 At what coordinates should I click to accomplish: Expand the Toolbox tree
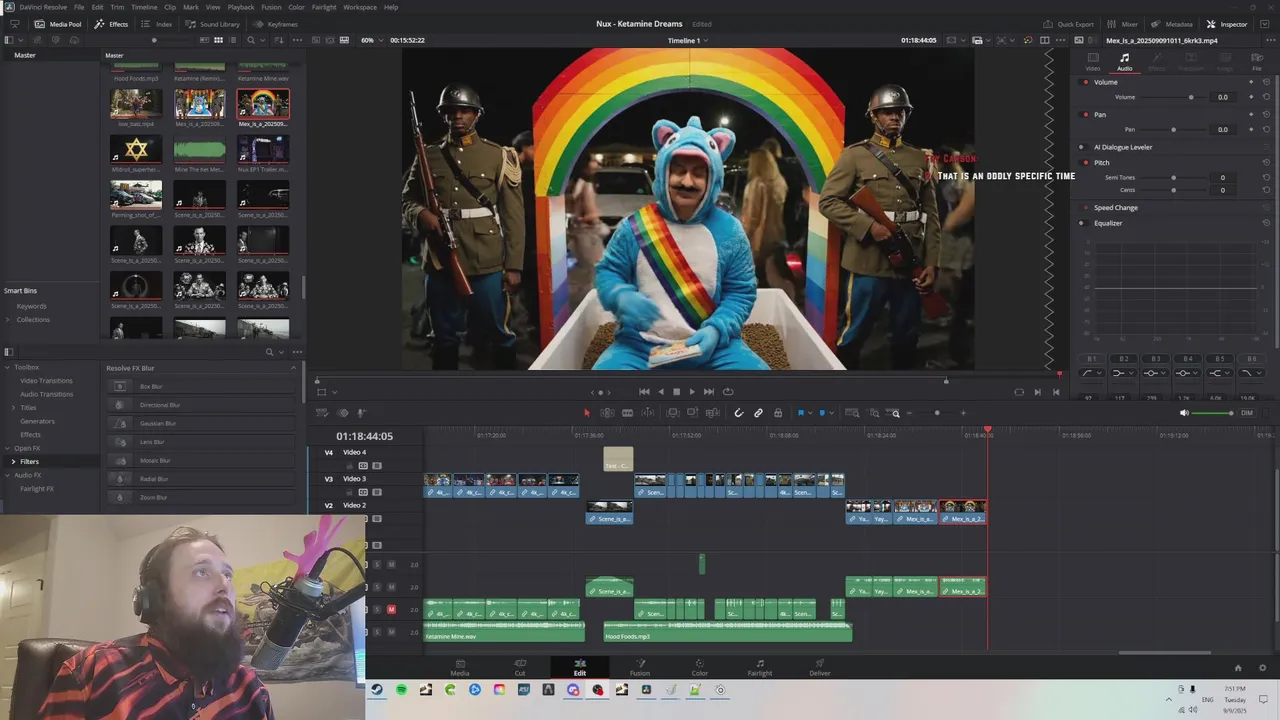[8, 367]
